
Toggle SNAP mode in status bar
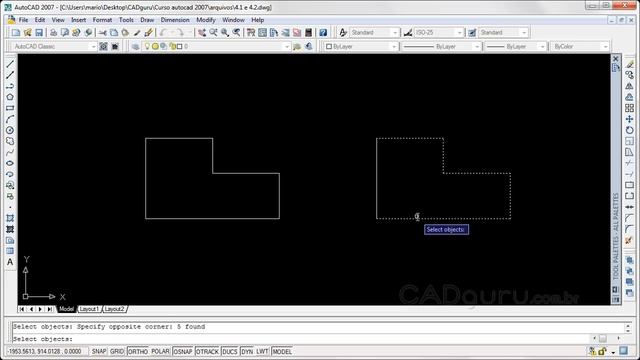point(99,351)
